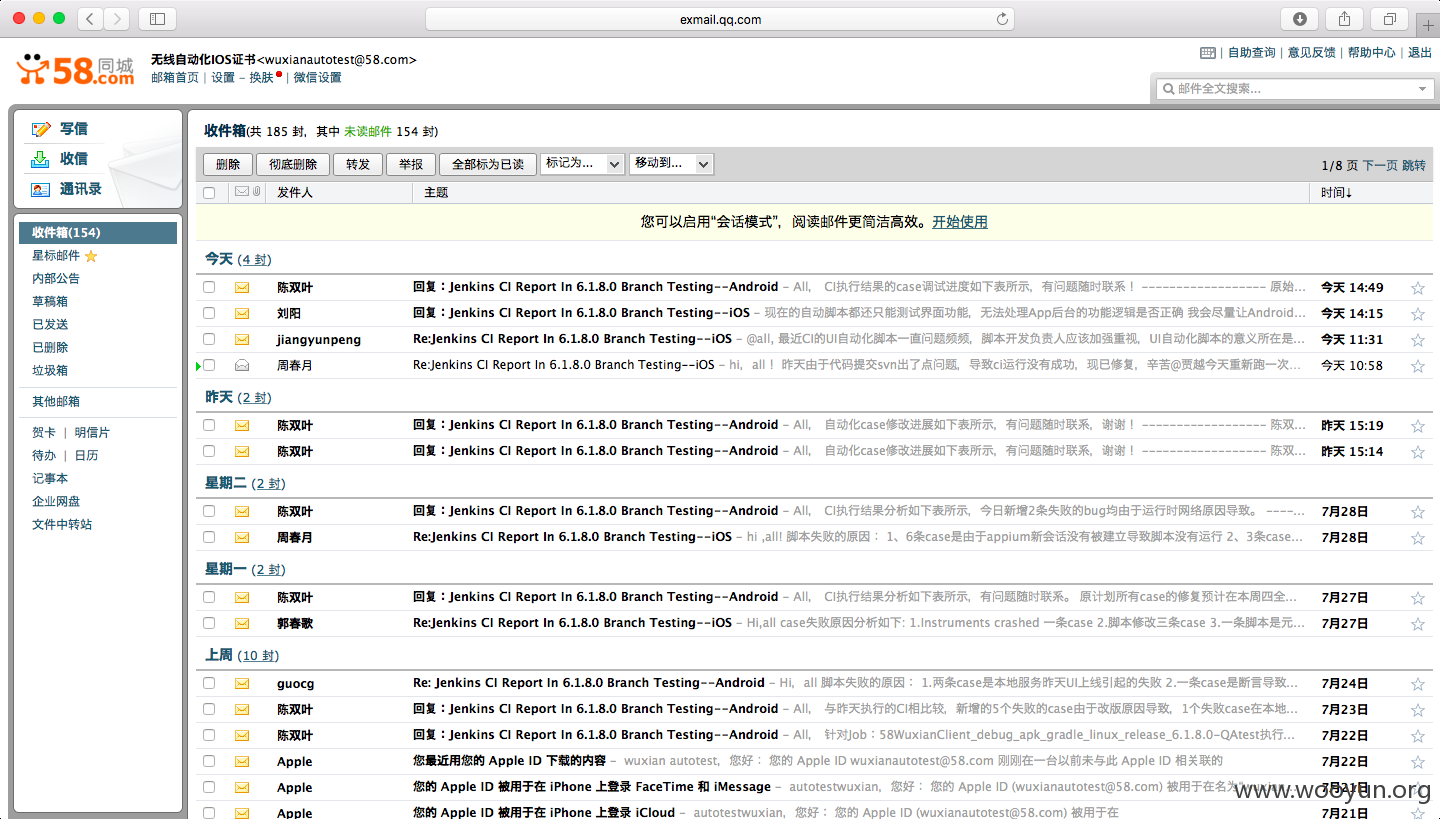Check the box for 周春月 10:58 email
This screenshot has height=819, width=1440.
(209, 365)
